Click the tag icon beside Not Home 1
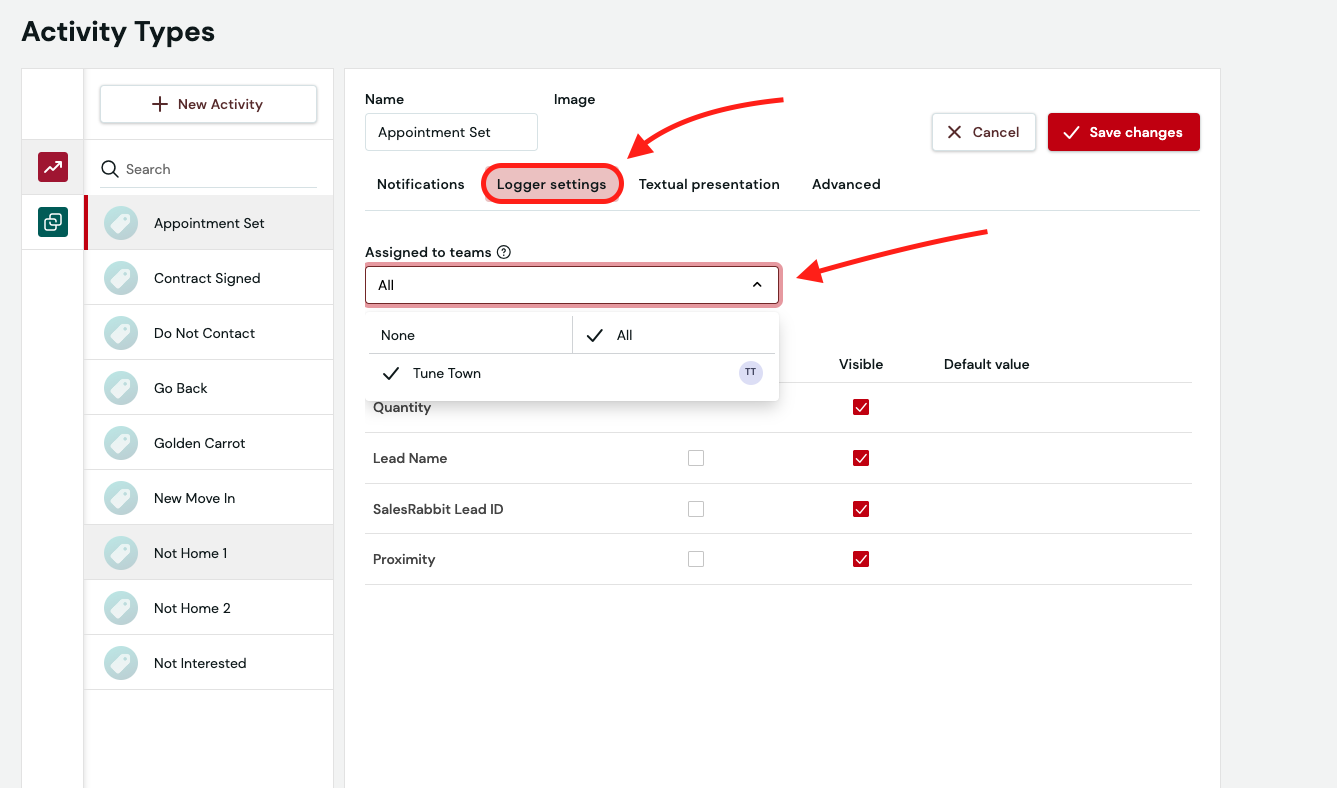The height and width of the screenshot is (788, 1337). coord(121,553)
